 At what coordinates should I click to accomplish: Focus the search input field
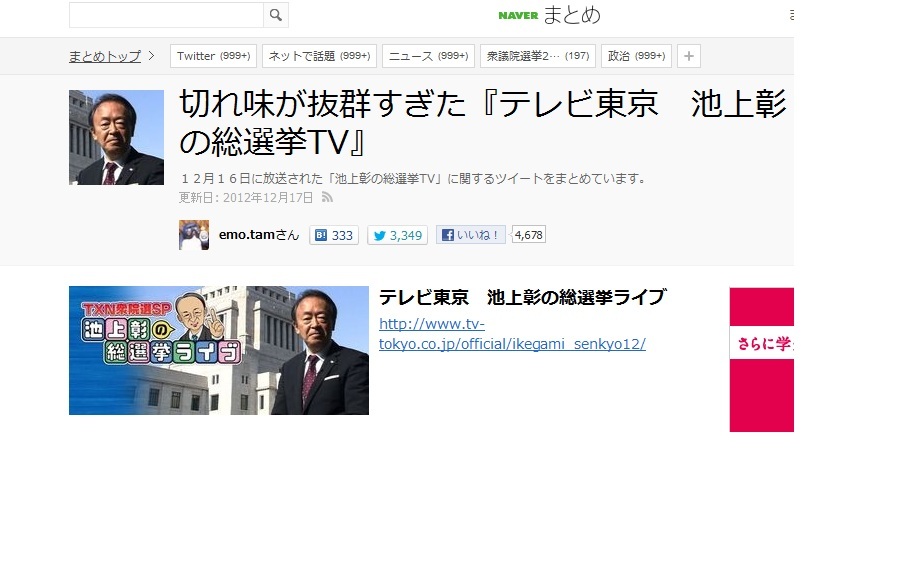(166, 15)
